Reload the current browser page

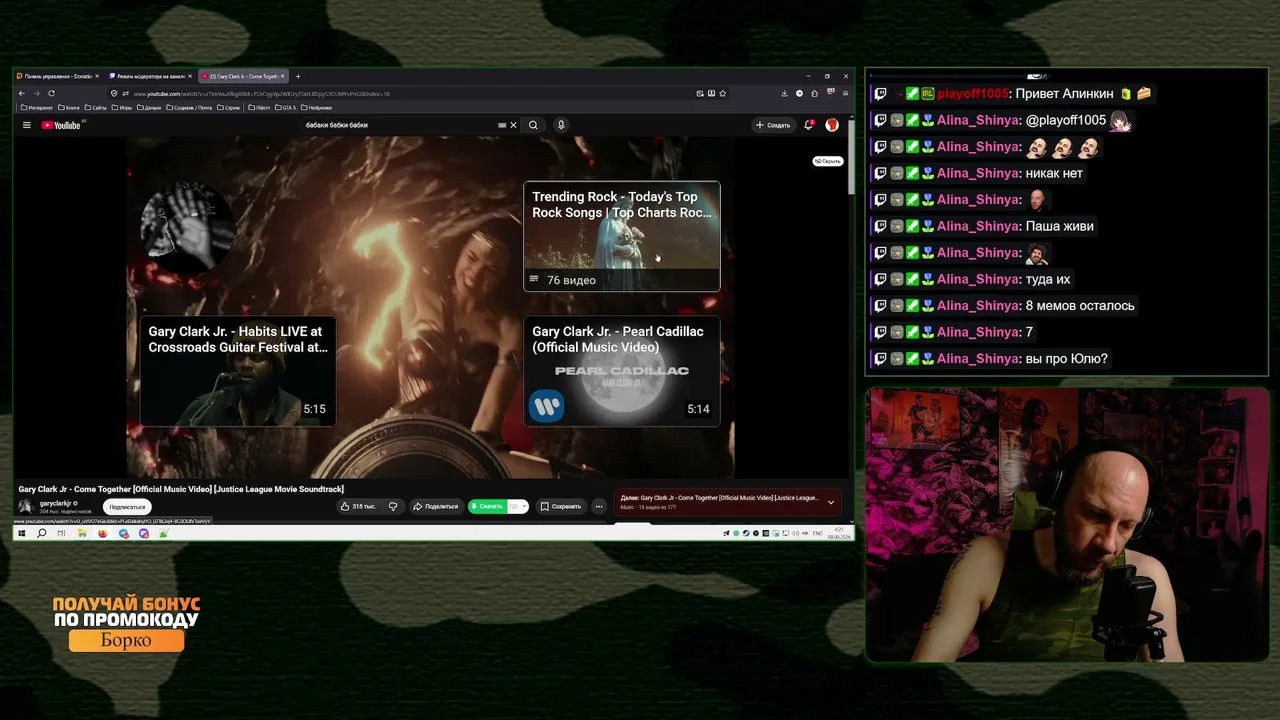(51, 93)
